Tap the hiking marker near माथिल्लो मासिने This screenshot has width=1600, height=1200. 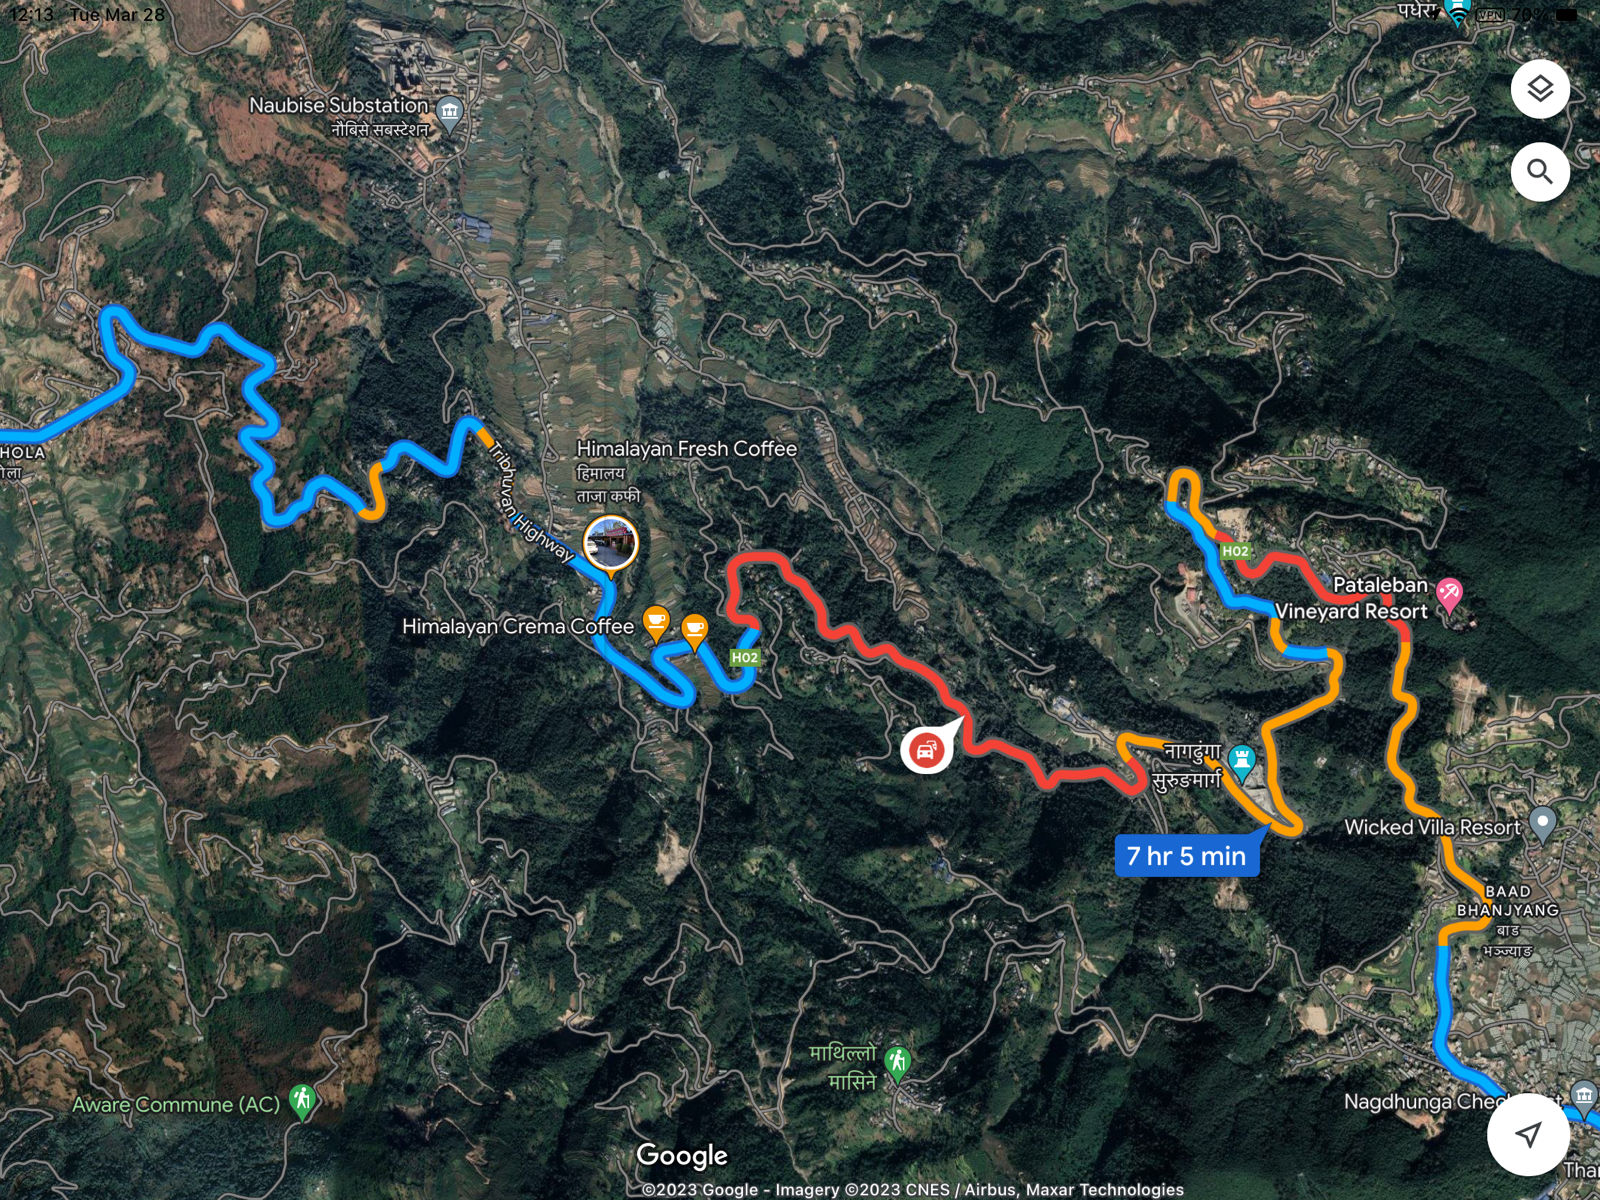tap(898, 1063)
